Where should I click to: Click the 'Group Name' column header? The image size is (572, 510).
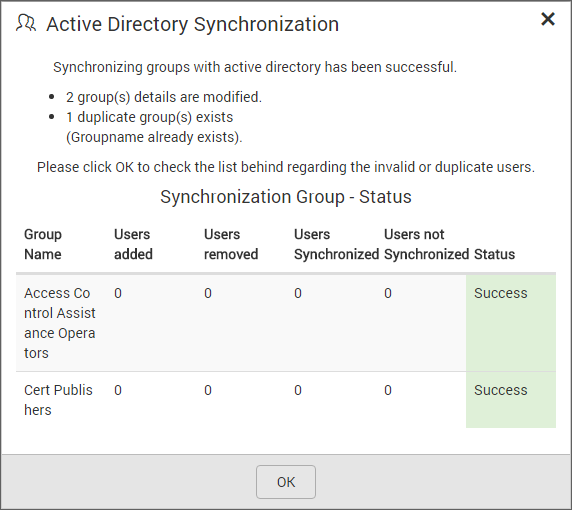pyautogui.click(x=43, y=244)
